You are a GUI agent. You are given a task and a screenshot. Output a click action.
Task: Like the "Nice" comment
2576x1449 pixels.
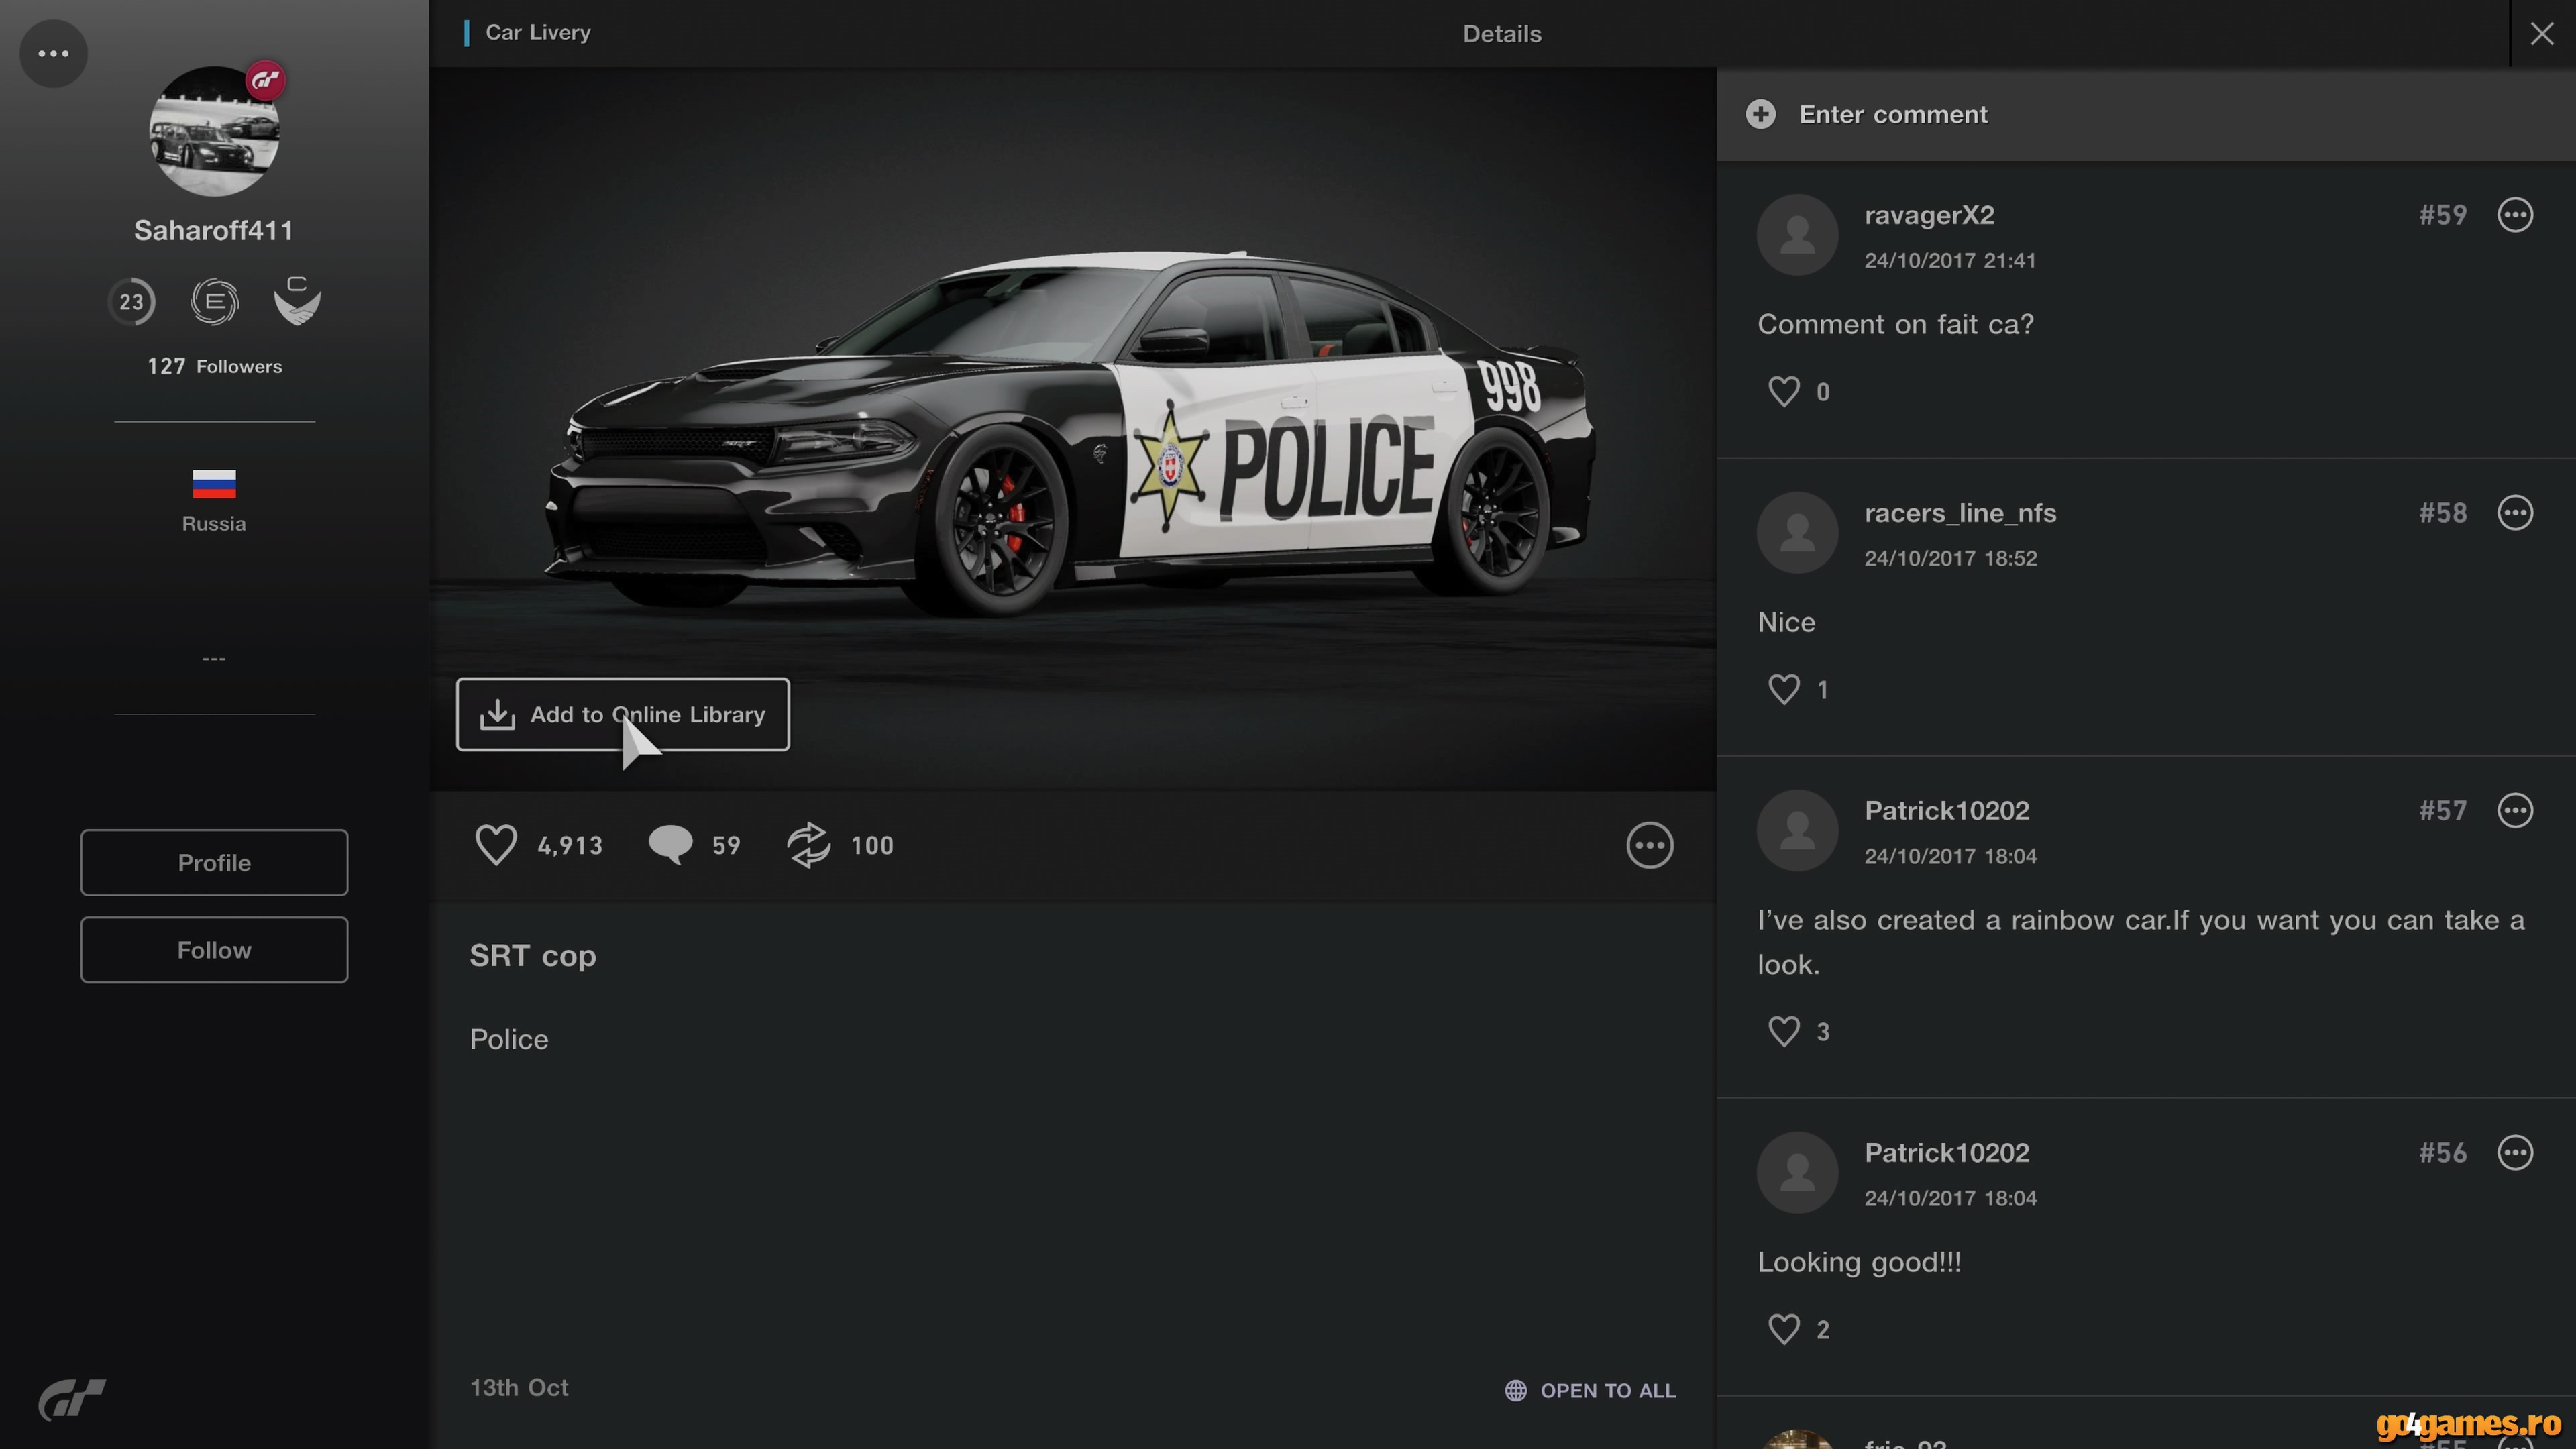coord(1783,689)
